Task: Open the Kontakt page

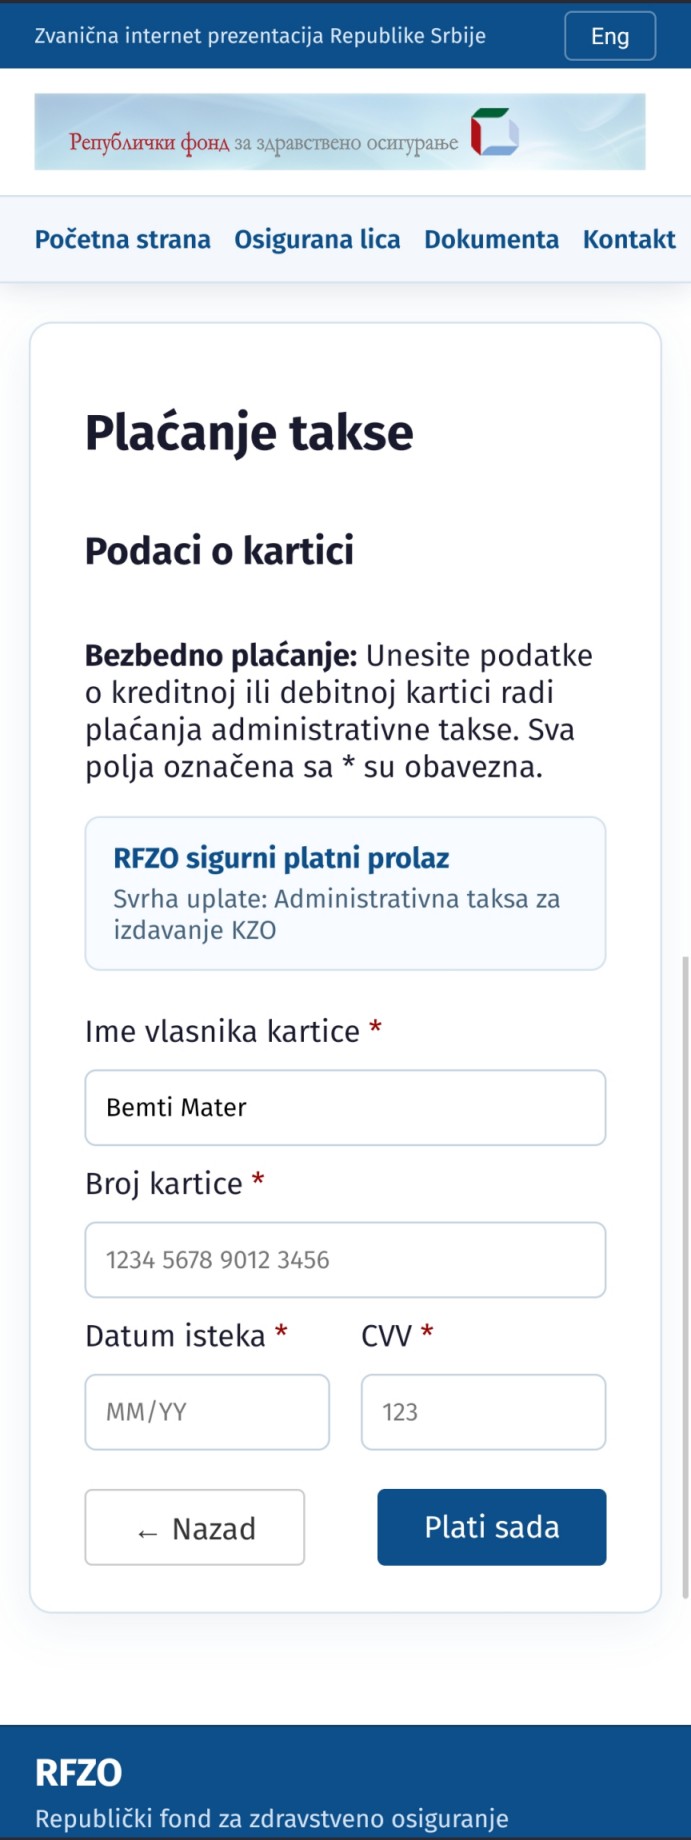Action: (x=629, y=239)
